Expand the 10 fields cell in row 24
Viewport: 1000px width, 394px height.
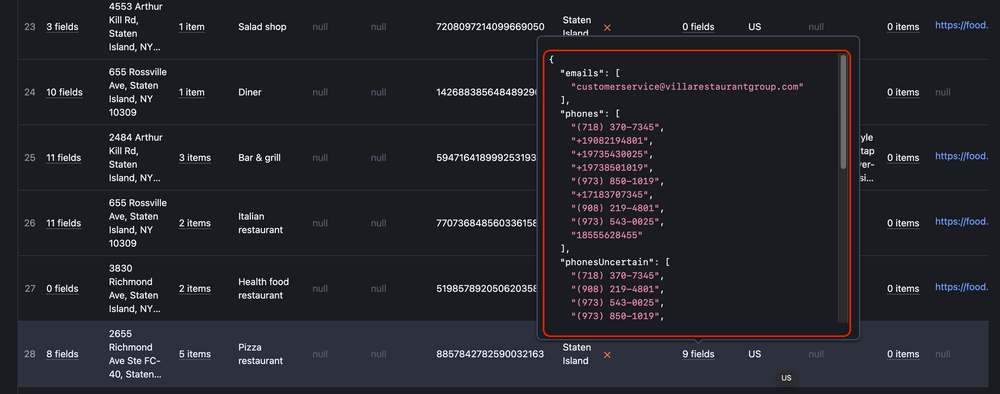(x=64, y=92)
